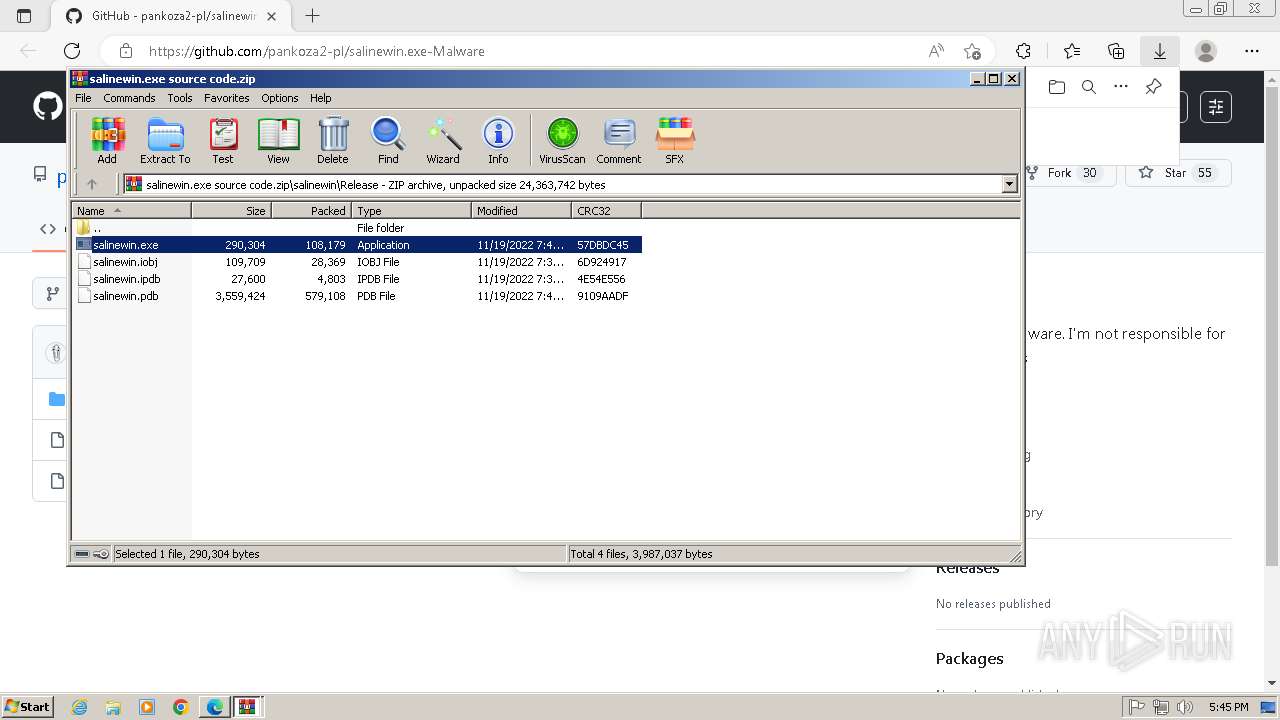Open the Commands menu
The image size is (1280, 720).
tap(129, 98)
